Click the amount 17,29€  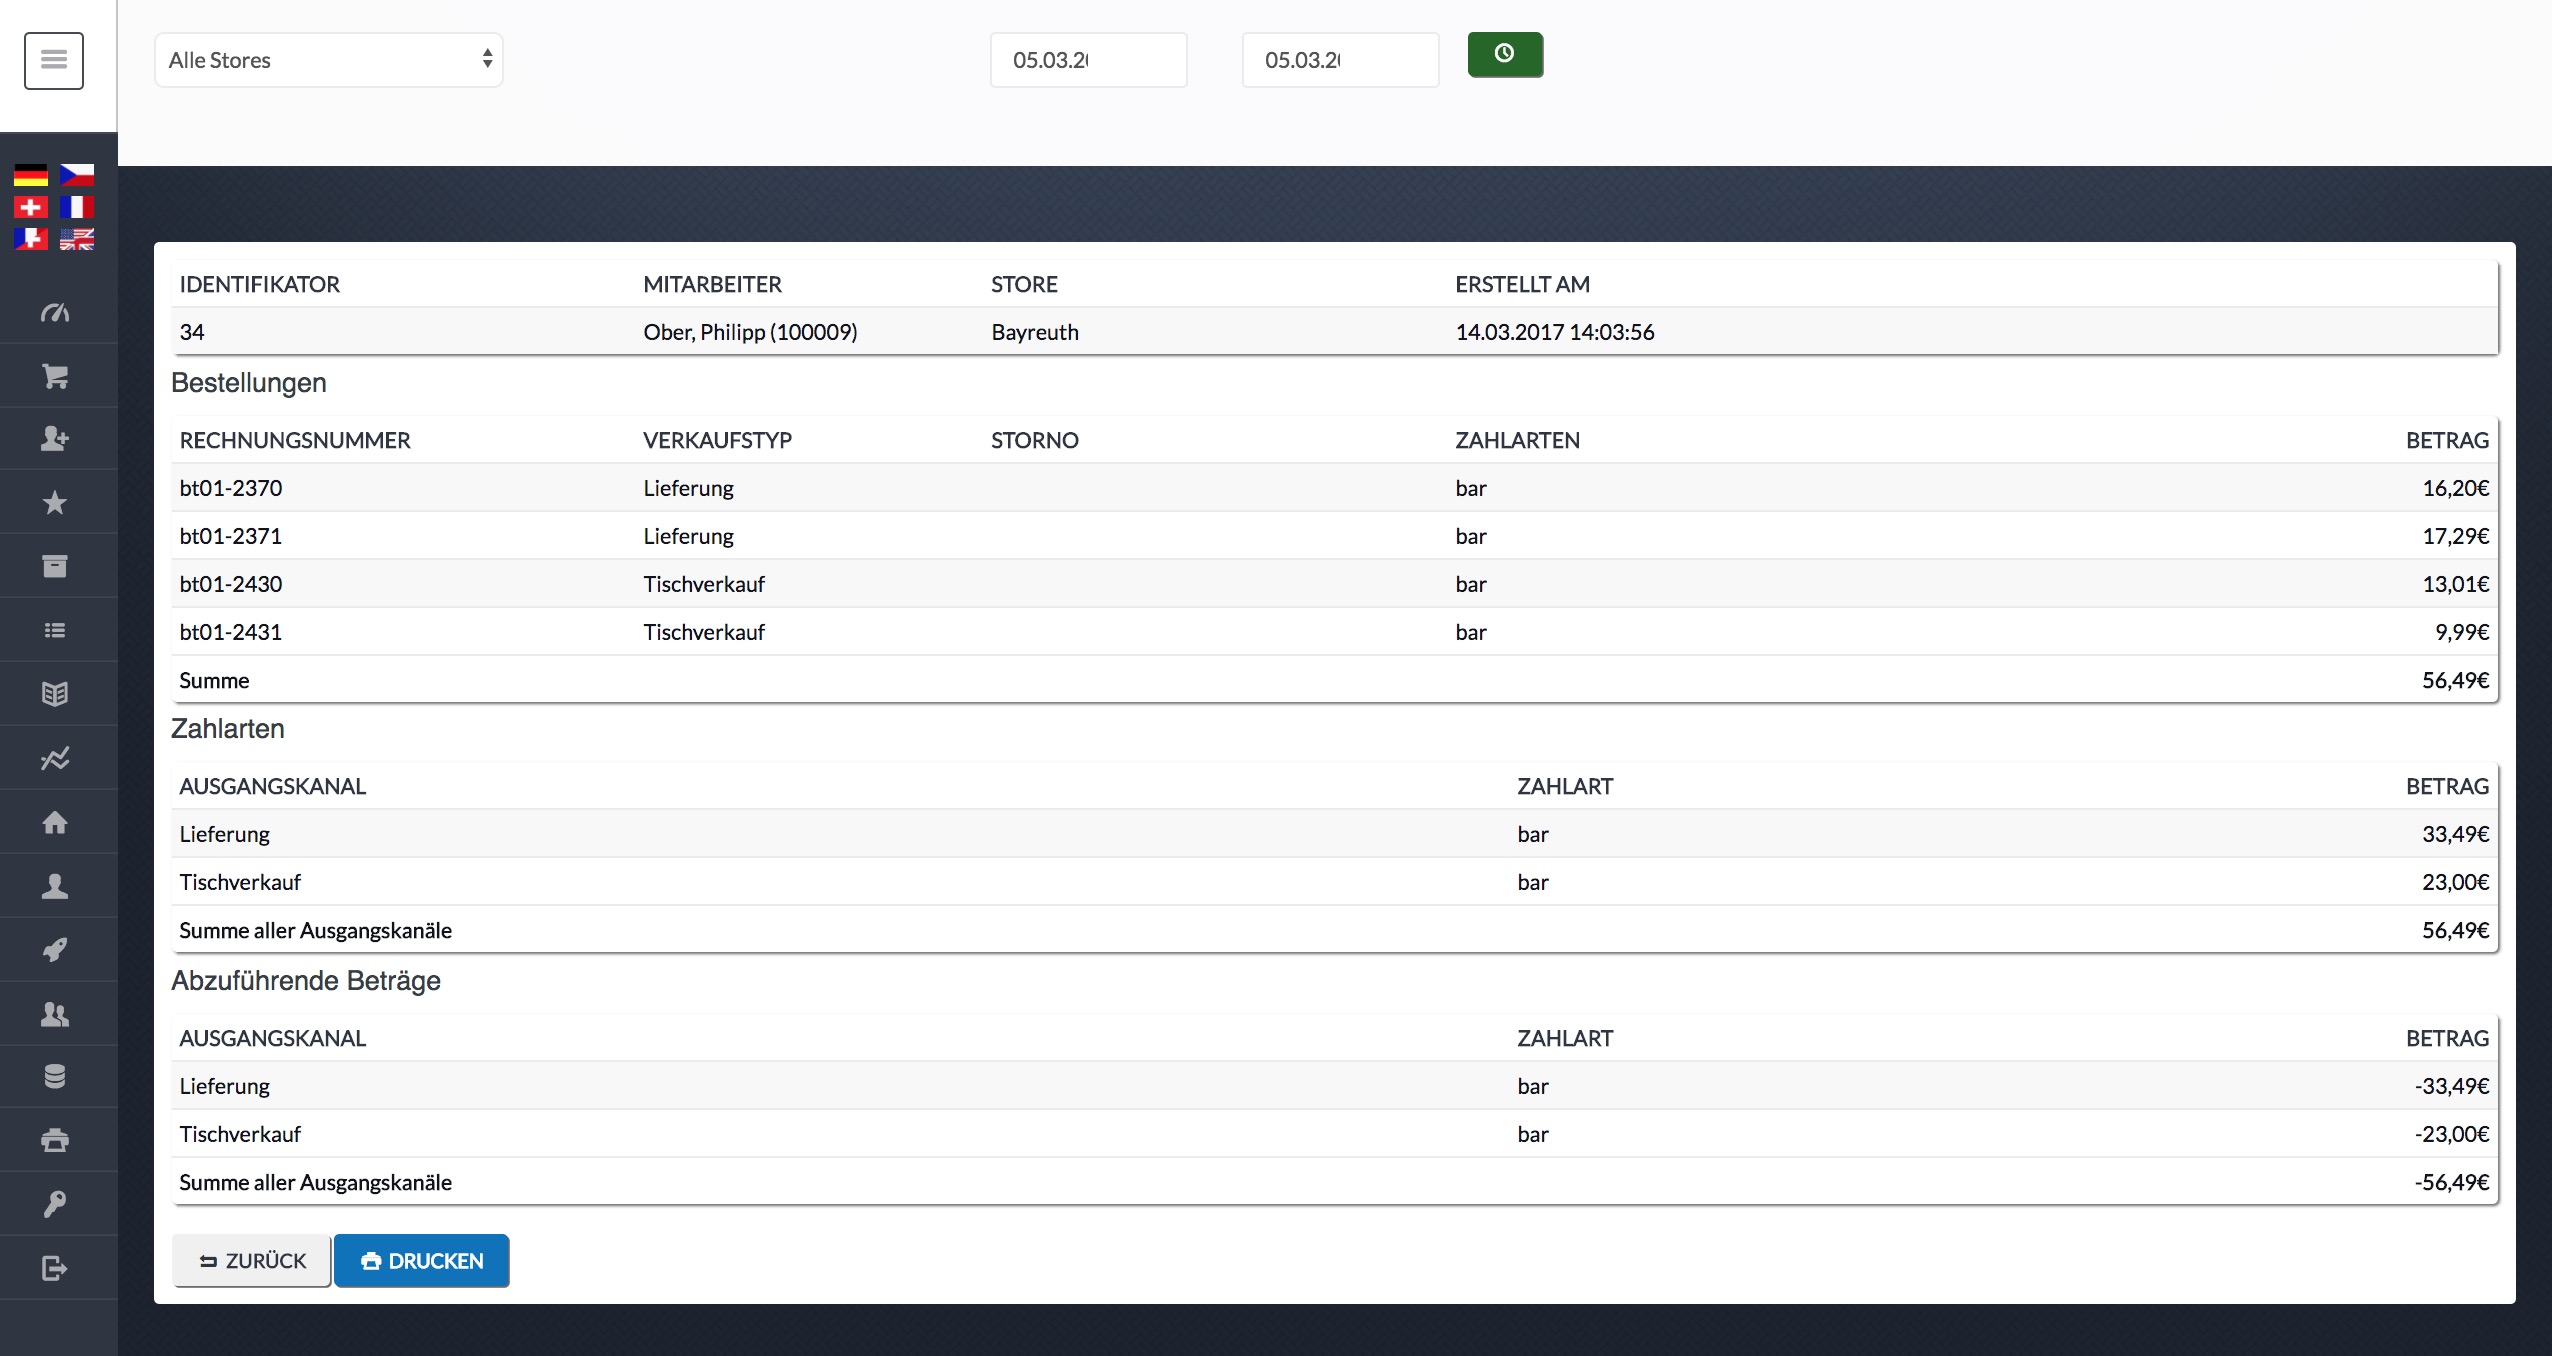pos(2456,536)
